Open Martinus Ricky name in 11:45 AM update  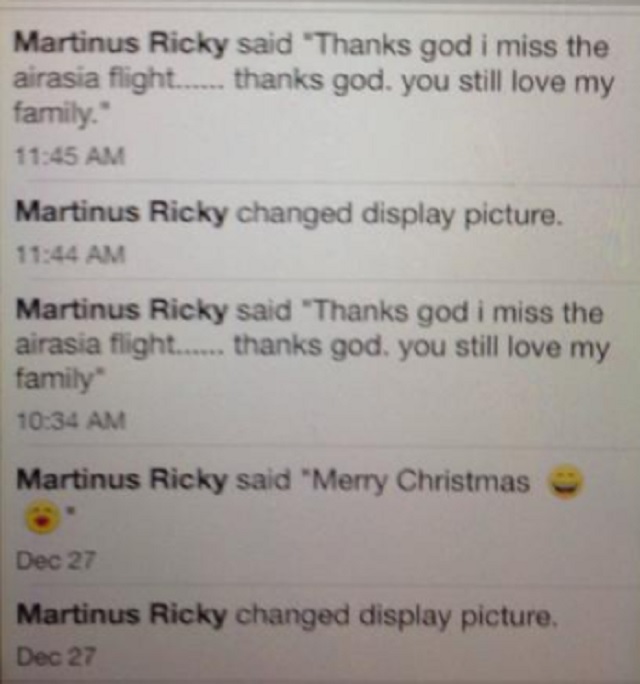coord(121,45)
